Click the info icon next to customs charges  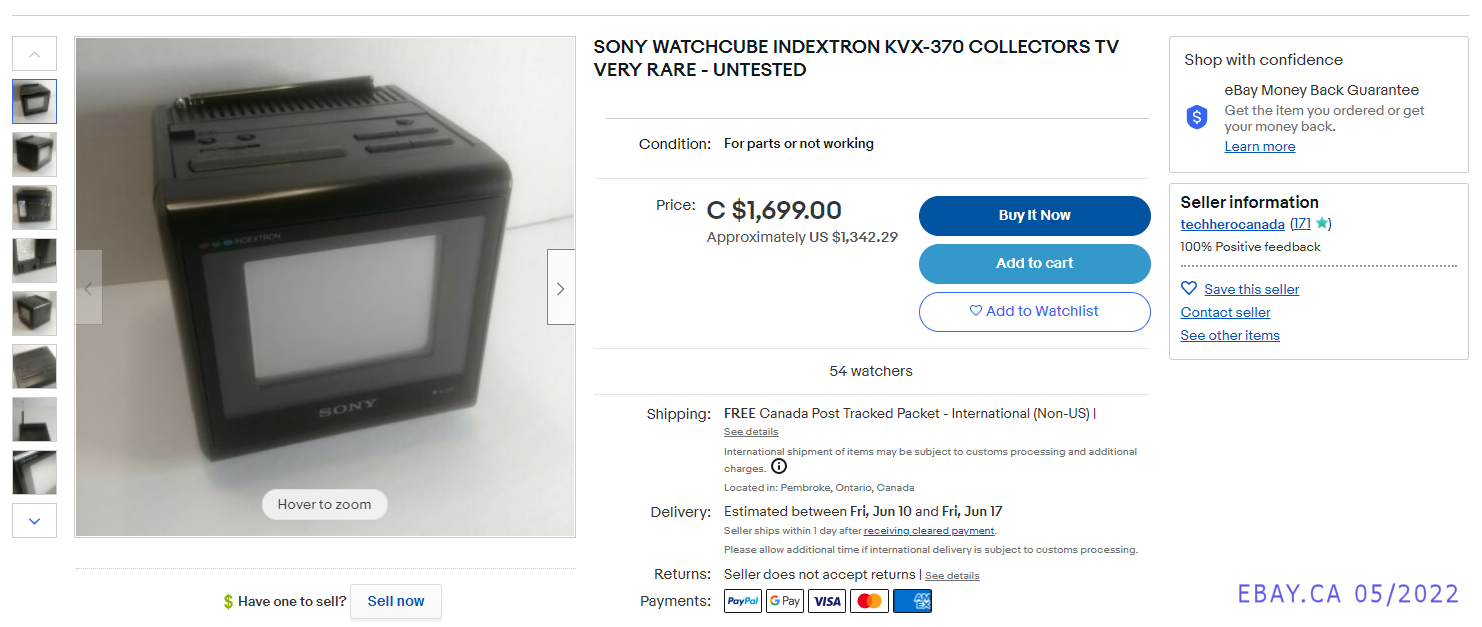point(779,467)
